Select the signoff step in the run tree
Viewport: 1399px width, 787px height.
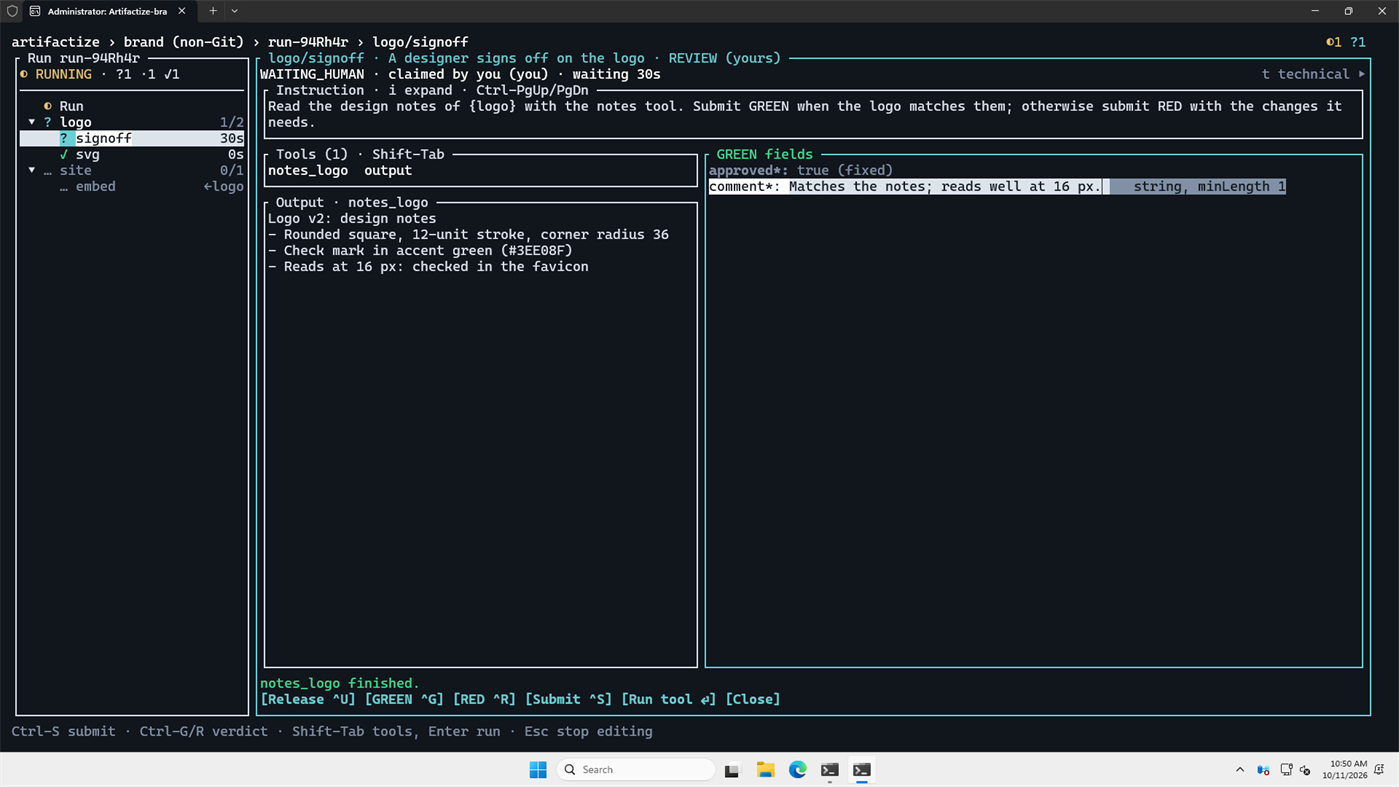click(x=132, y=138)
